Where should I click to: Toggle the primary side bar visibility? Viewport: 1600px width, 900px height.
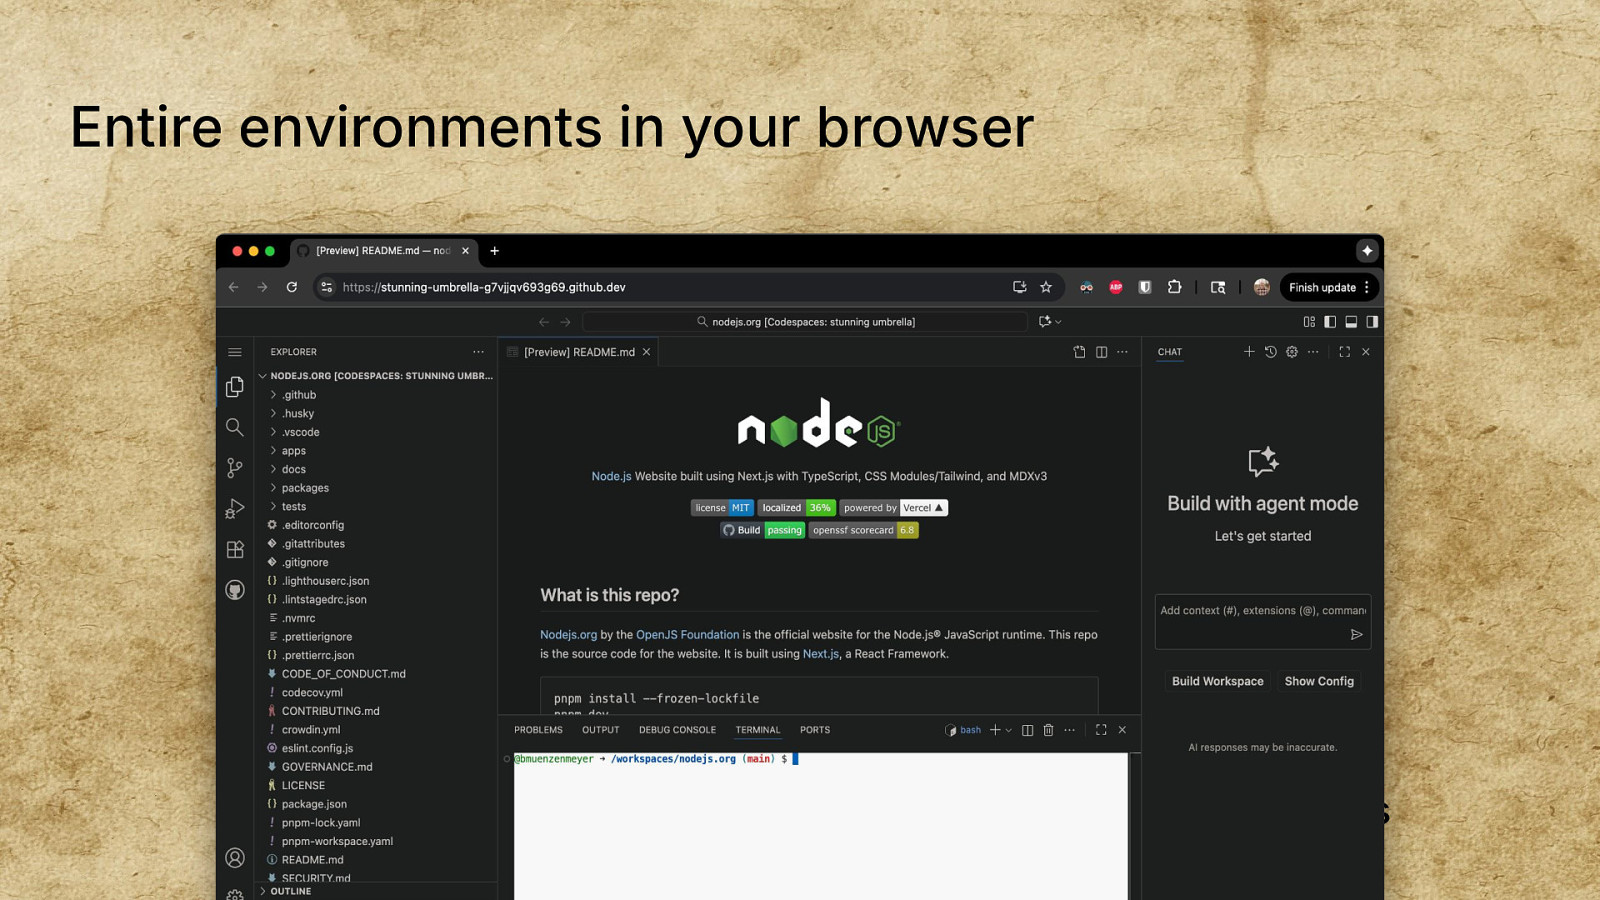(1330, 322)
